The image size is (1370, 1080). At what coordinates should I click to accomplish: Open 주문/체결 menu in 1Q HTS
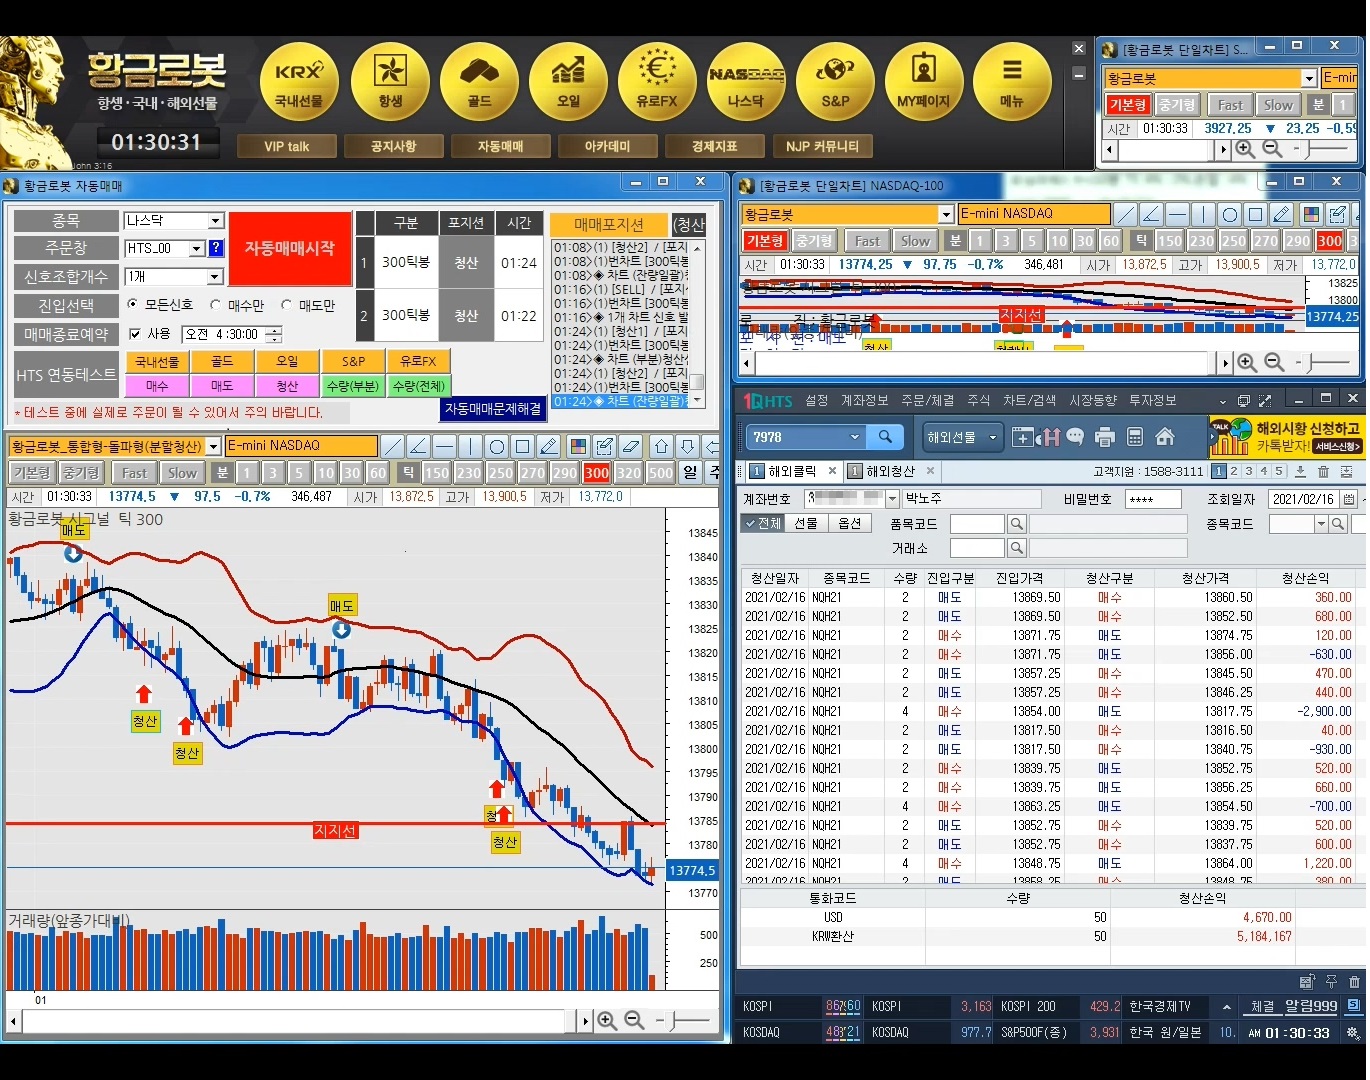click(x=927, y=400)
